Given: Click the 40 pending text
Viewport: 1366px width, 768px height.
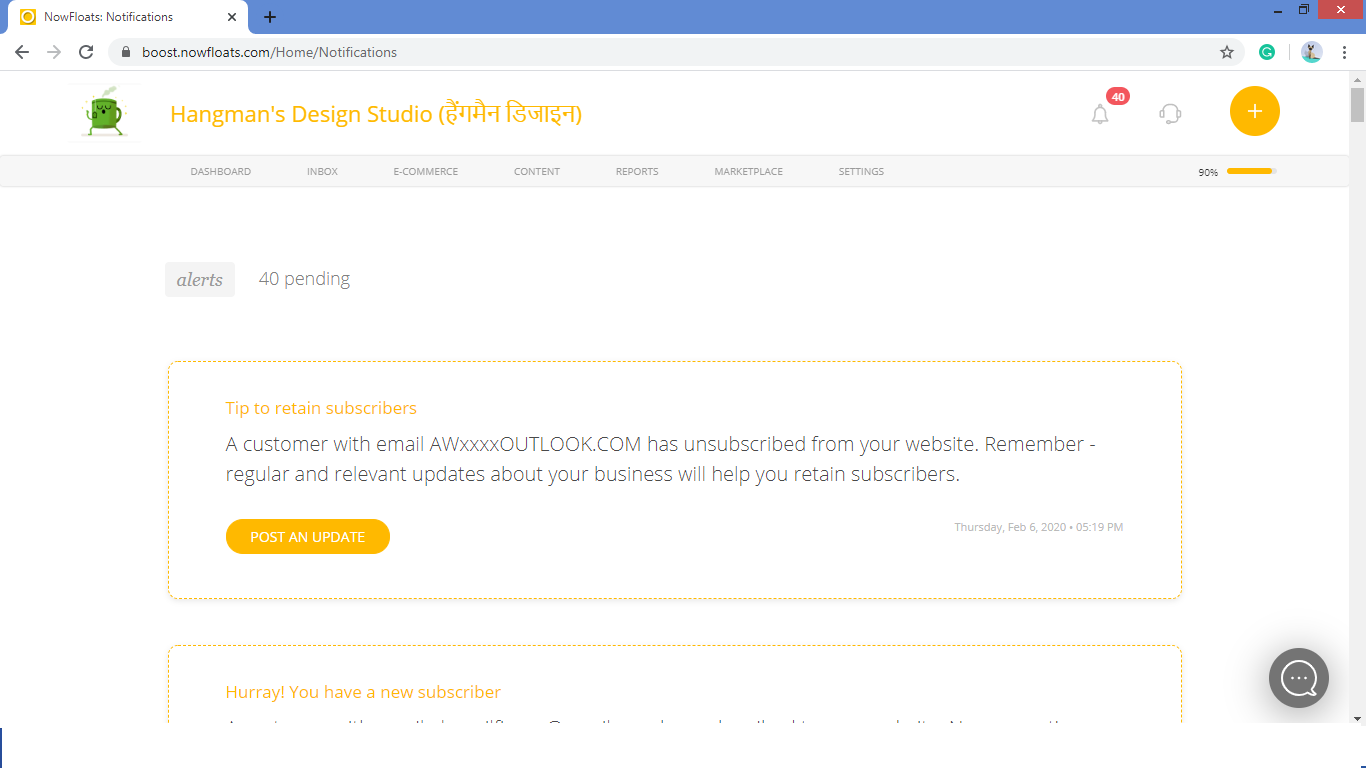Looking at the screenshot, I should 304,279.
